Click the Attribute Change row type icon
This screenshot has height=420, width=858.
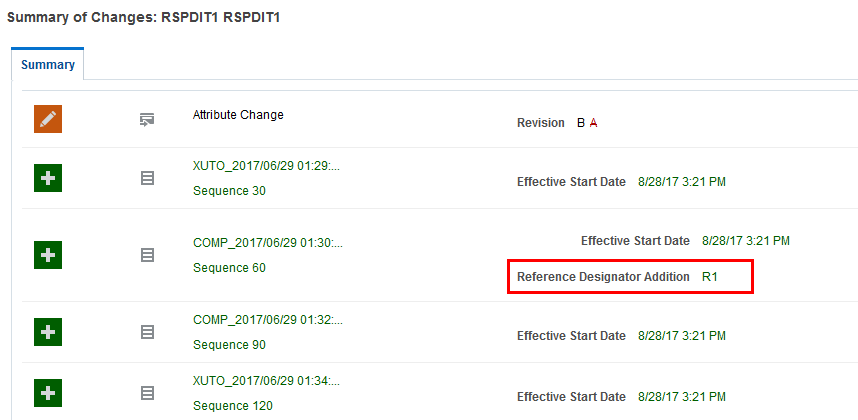click(x=147, y=120)
